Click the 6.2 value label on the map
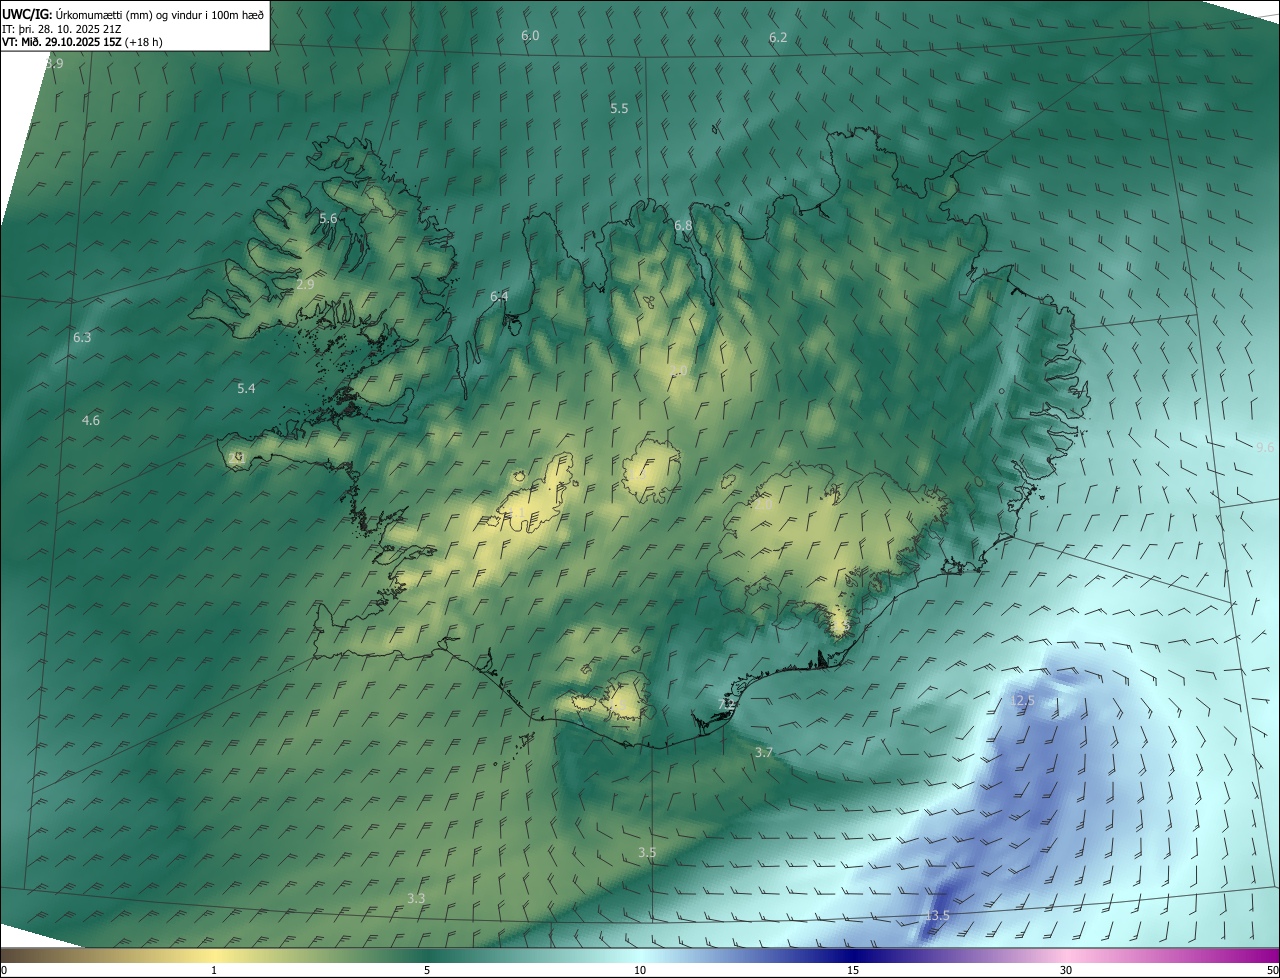 [778, 38]
